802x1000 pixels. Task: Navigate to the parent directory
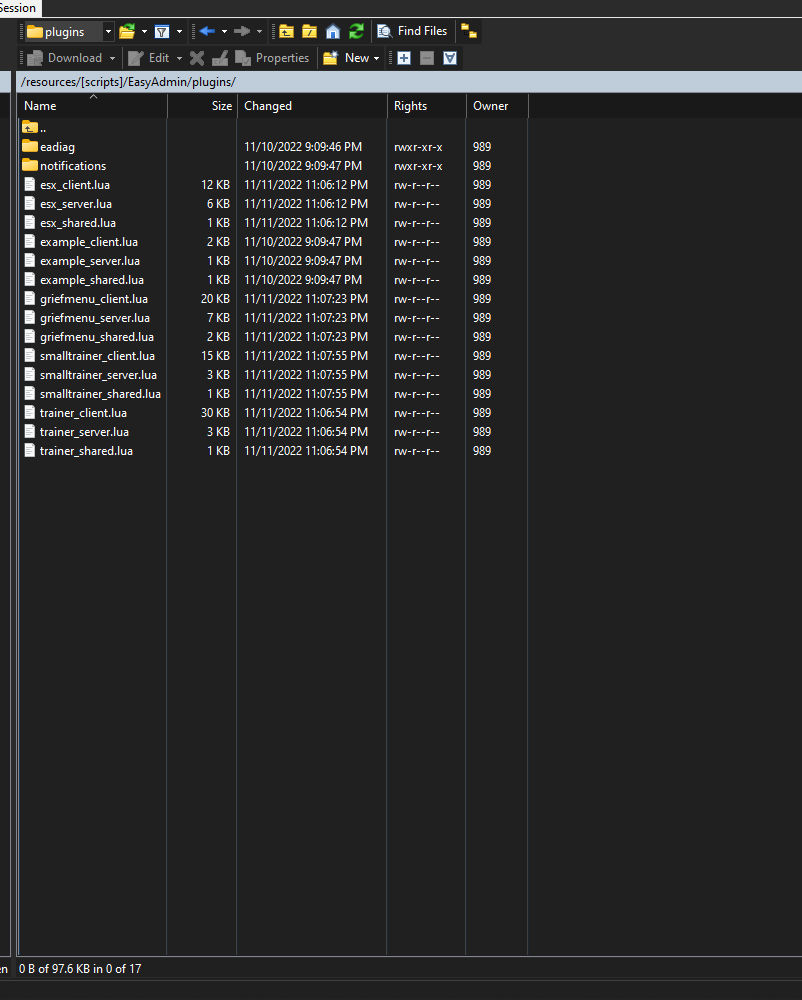pyautogui.click(x=287, y=31)
